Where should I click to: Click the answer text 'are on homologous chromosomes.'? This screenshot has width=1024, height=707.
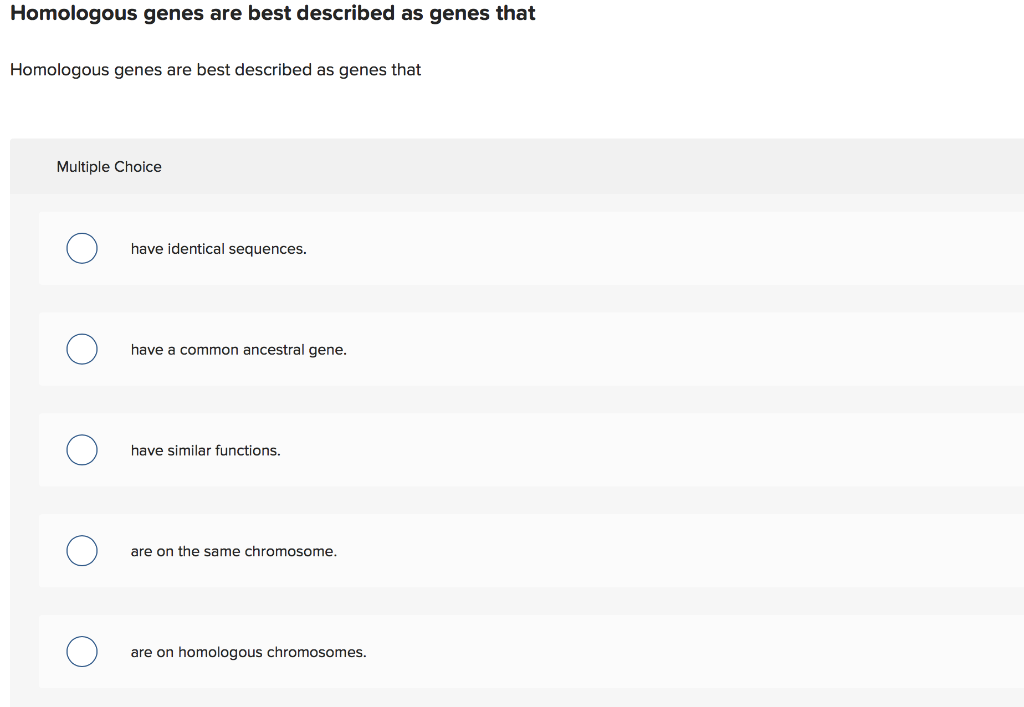tap(247, 651)
